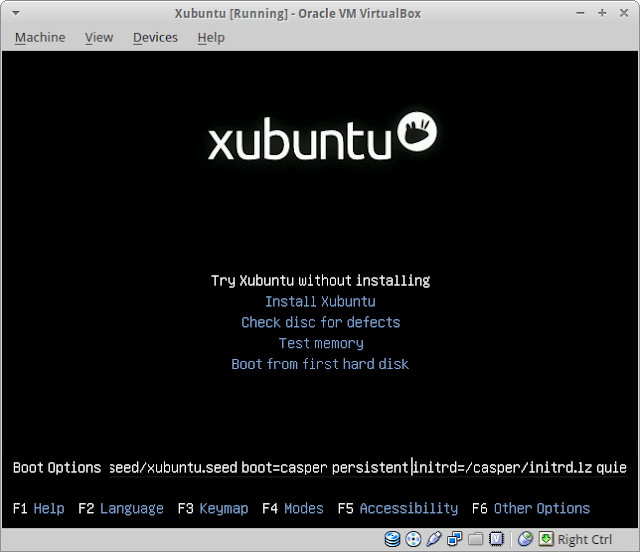Click the keyboard capture arrow icon
Image resolution: width=640 pixels, height=552 pixels.
click(x=546, y=539)
